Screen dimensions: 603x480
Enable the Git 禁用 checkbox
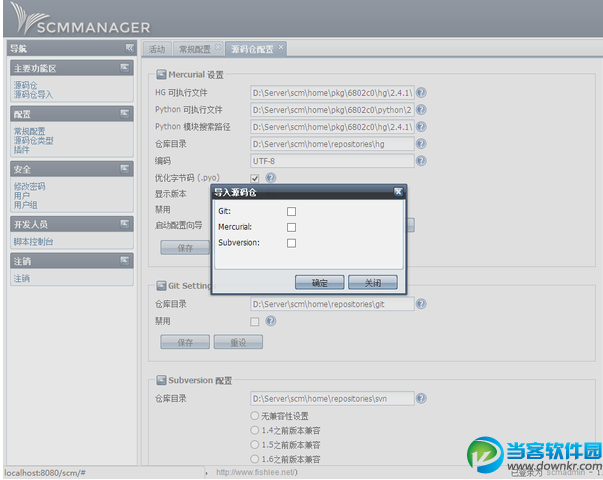click(x=255, y=321)
